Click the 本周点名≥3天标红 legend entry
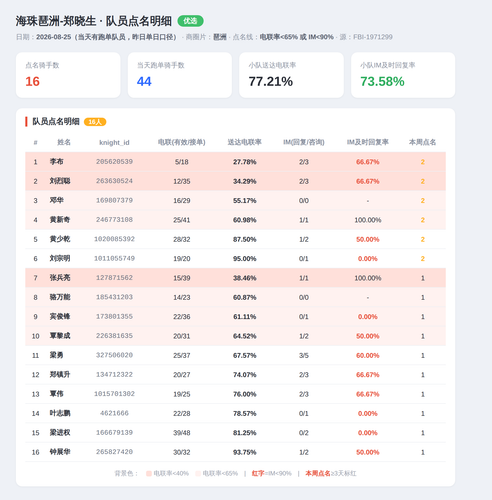Image resolution: width=492 pixels, height=500 pixels. (331, 473)
